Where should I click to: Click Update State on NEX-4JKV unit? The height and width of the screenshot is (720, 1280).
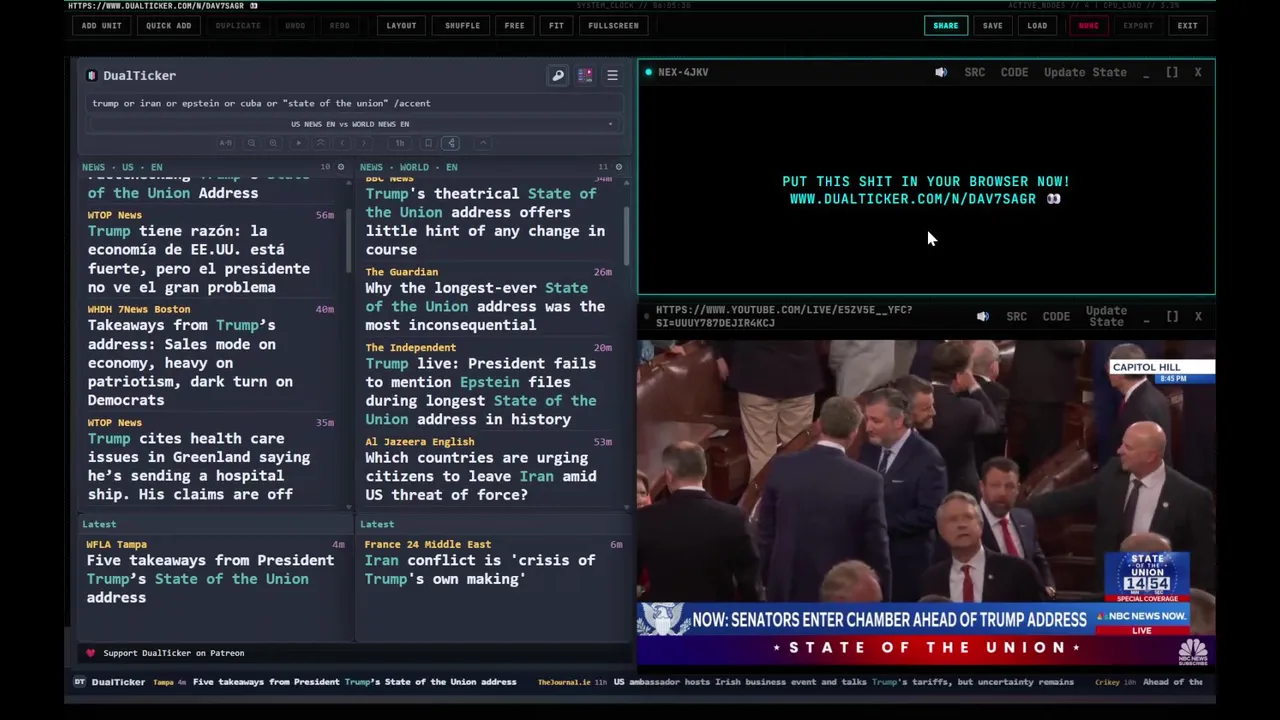pyautogui.click(x=1085, y=72)
